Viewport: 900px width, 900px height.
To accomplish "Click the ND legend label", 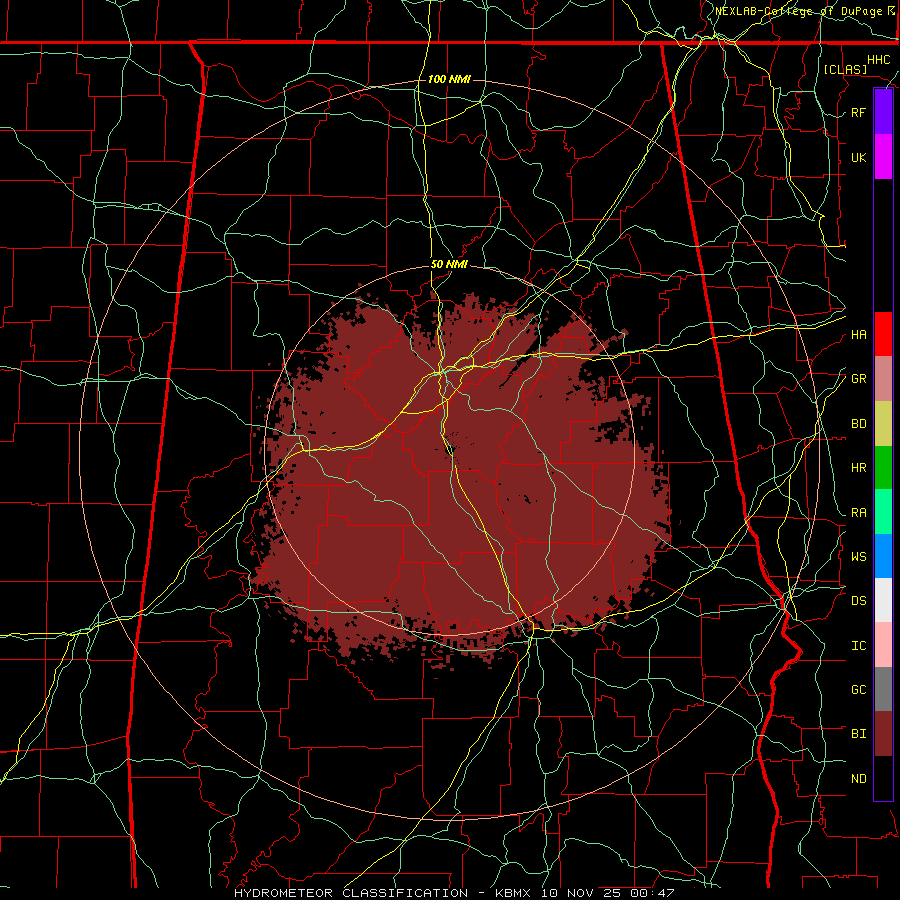I will click(x=859, y=779).
